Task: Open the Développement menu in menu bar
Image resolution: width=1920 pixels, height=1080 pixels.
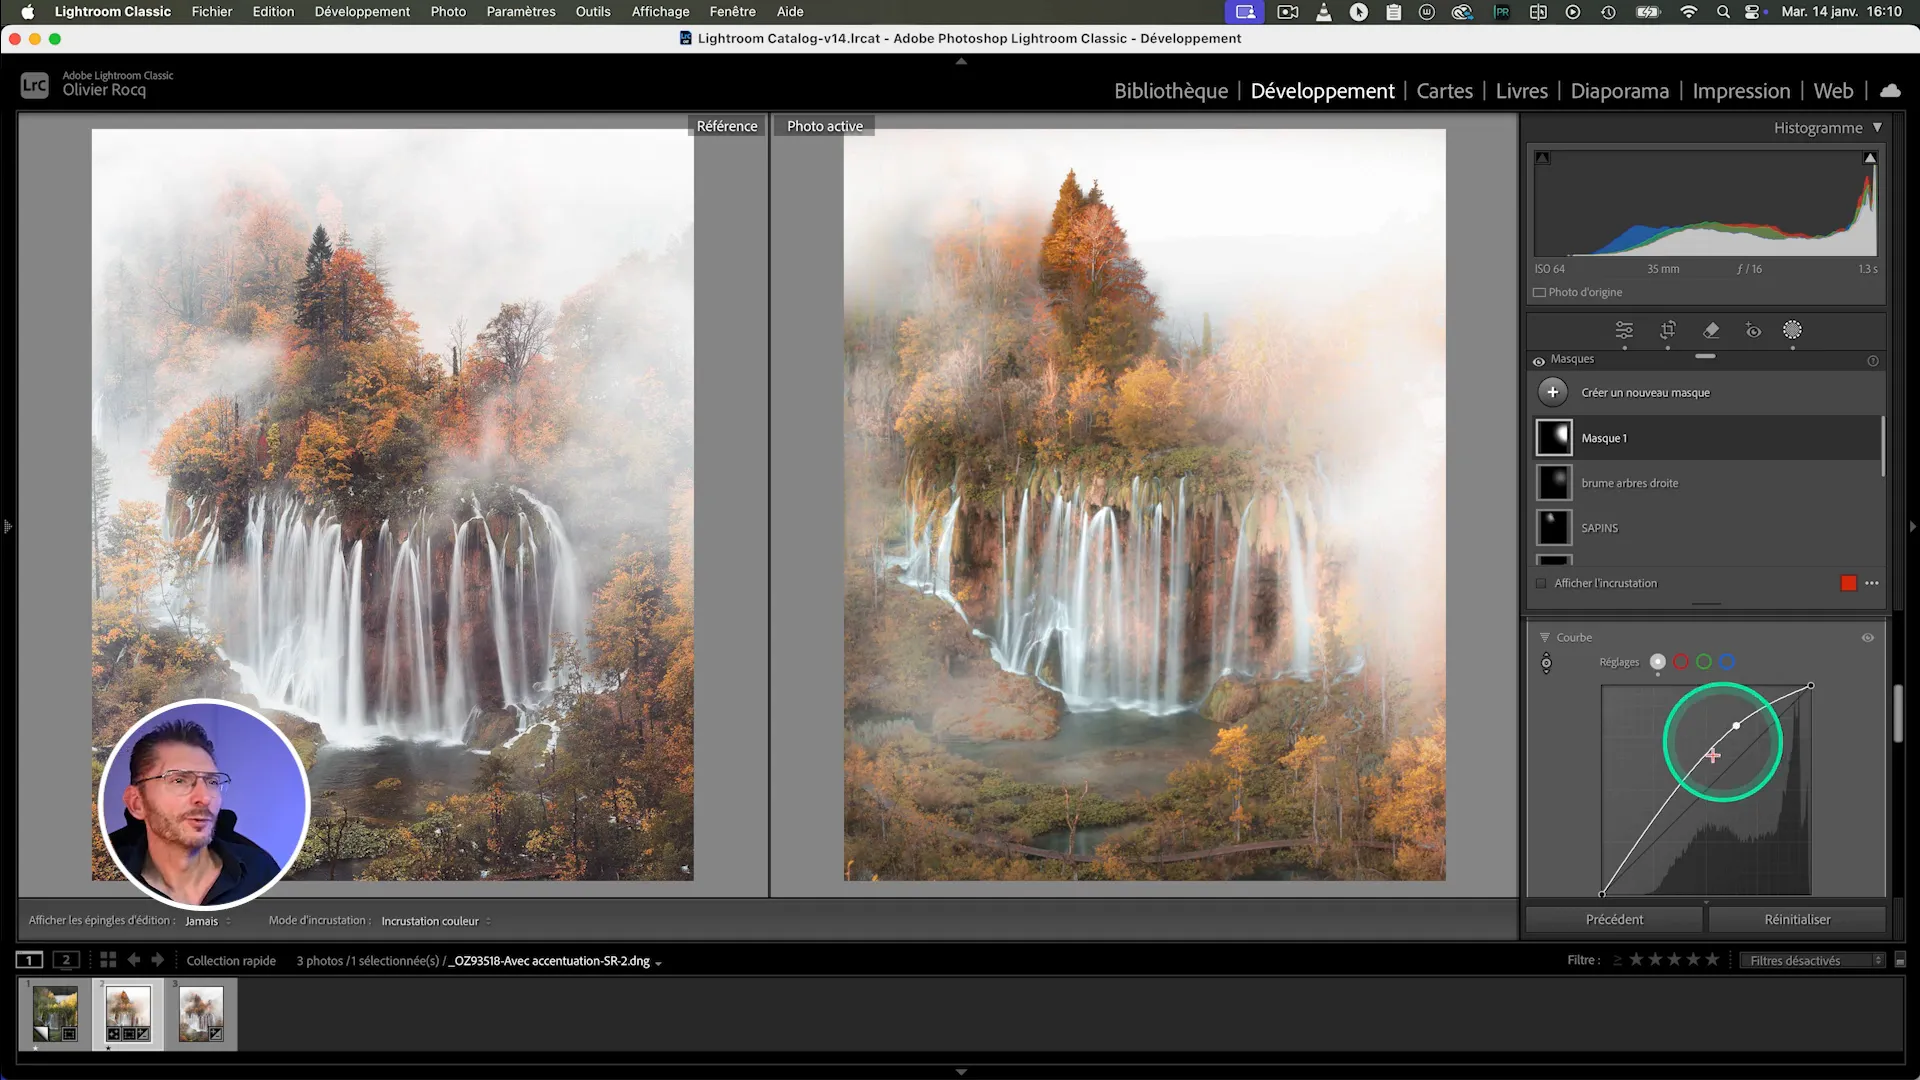Action: click(362, 12)
